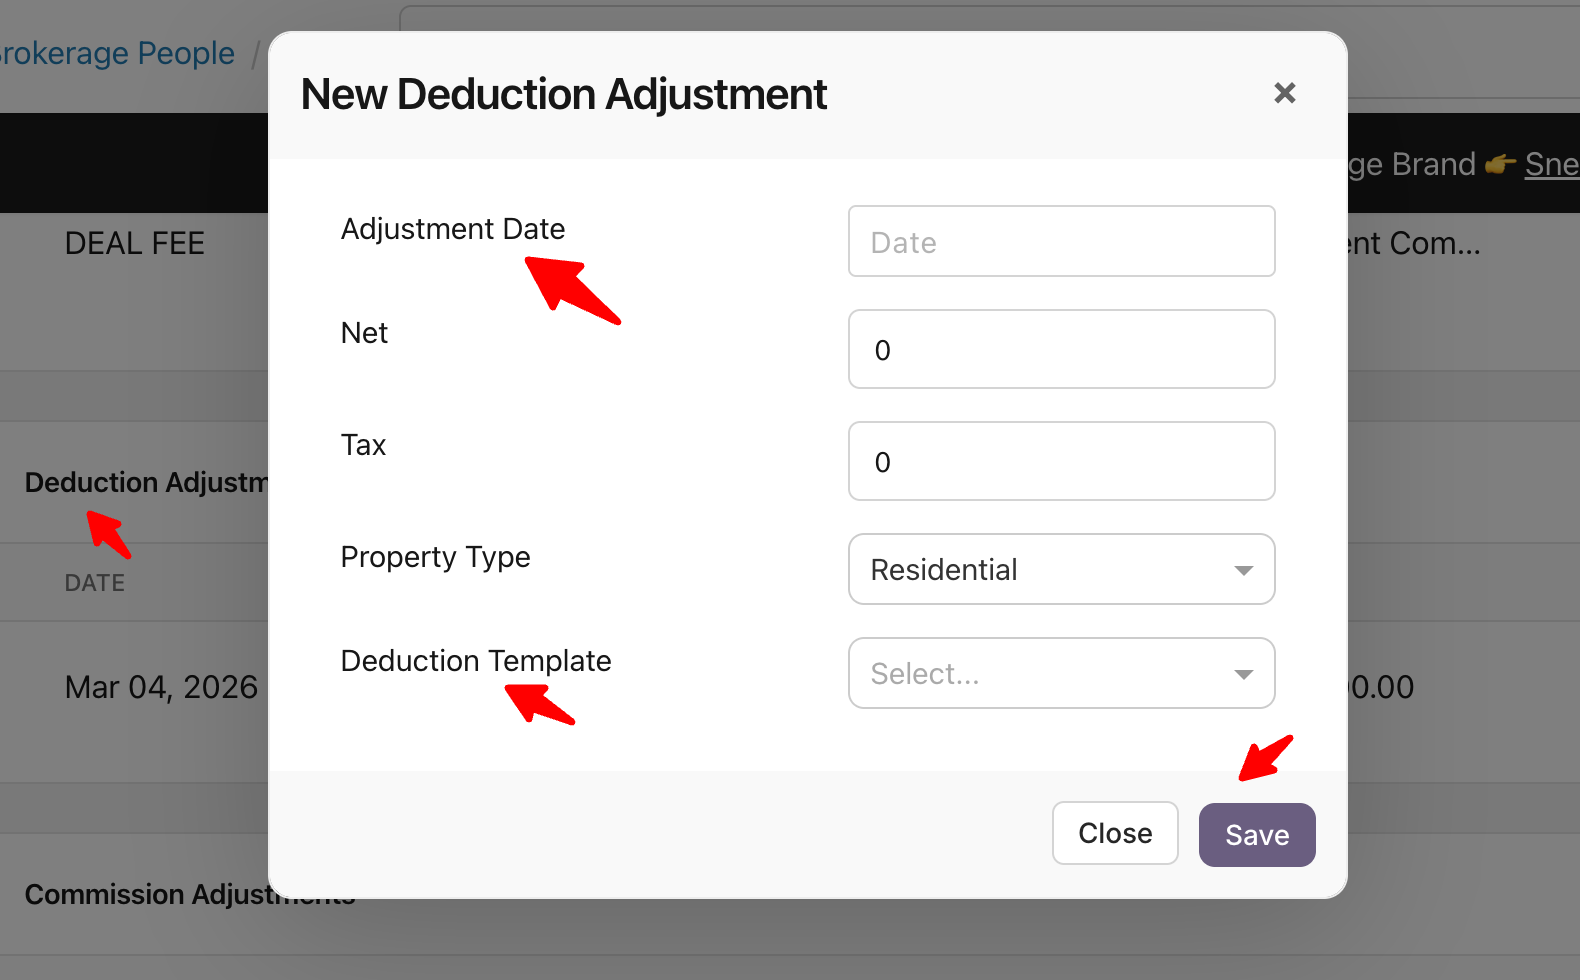
Task: Click the Deduction Template dropdown caret
Action: coord(1244,675)
